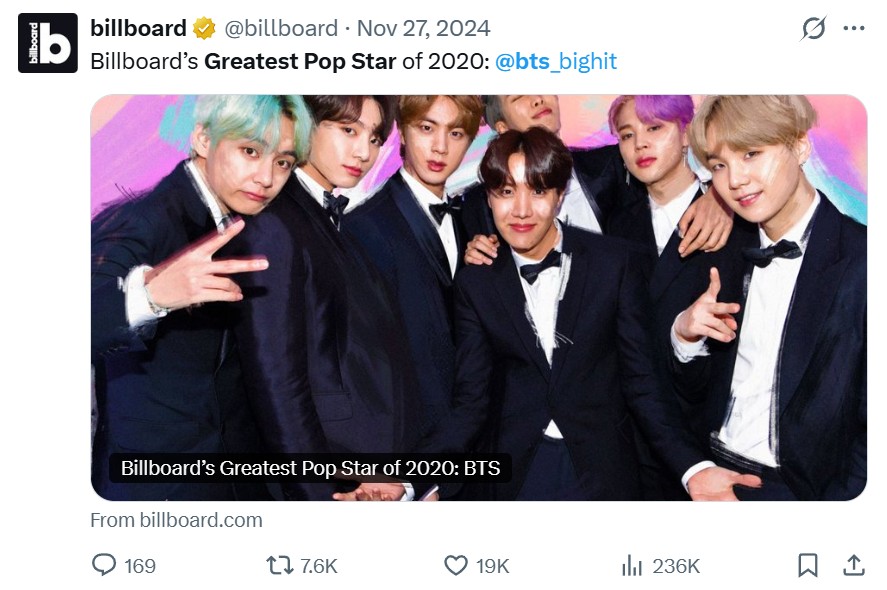The width and height of the screenshot is (887, 590).
Task: View post analytics bar-chart icon
Action: click(x=631, y=565)
